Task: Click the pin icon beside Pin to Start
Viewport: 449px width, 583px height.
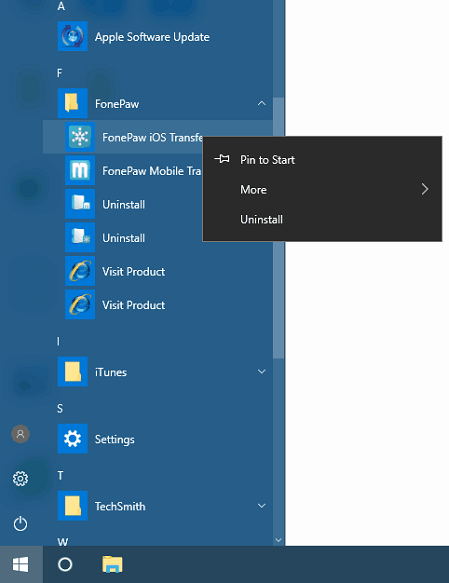Action: coord(222,159)
